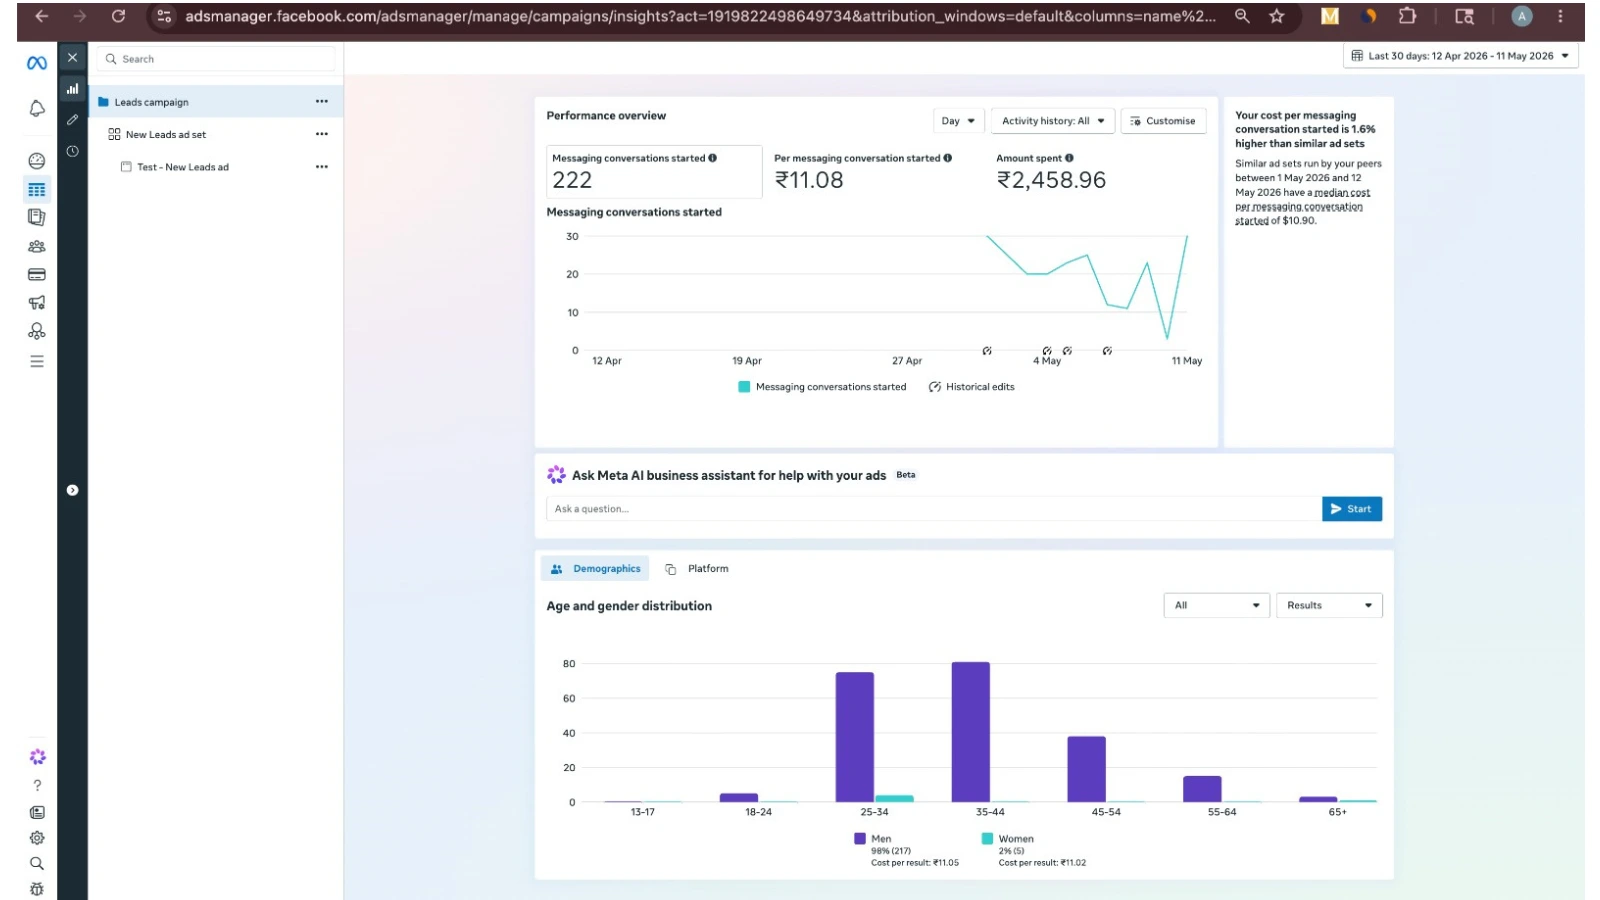Open the Results metric dropdown
Image resolution: width=1600 pixels, height=900 pixels.
point(1329,606)
